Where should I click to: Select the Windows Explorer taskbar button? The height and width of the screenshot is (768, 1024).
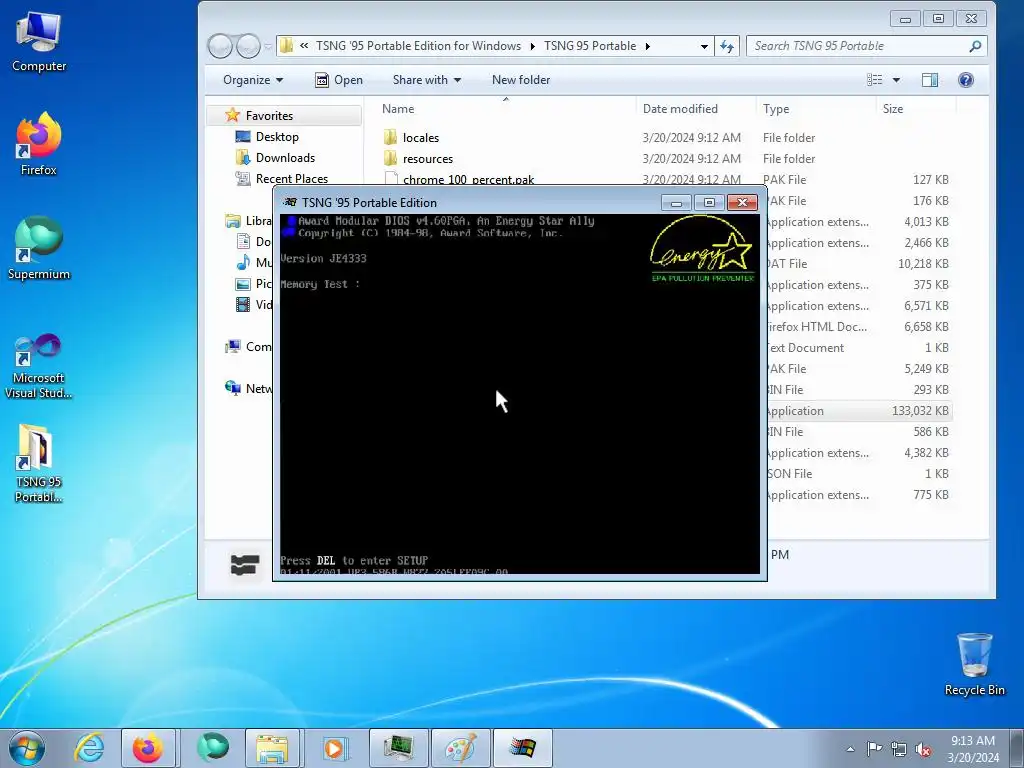[x=272, y=748]
